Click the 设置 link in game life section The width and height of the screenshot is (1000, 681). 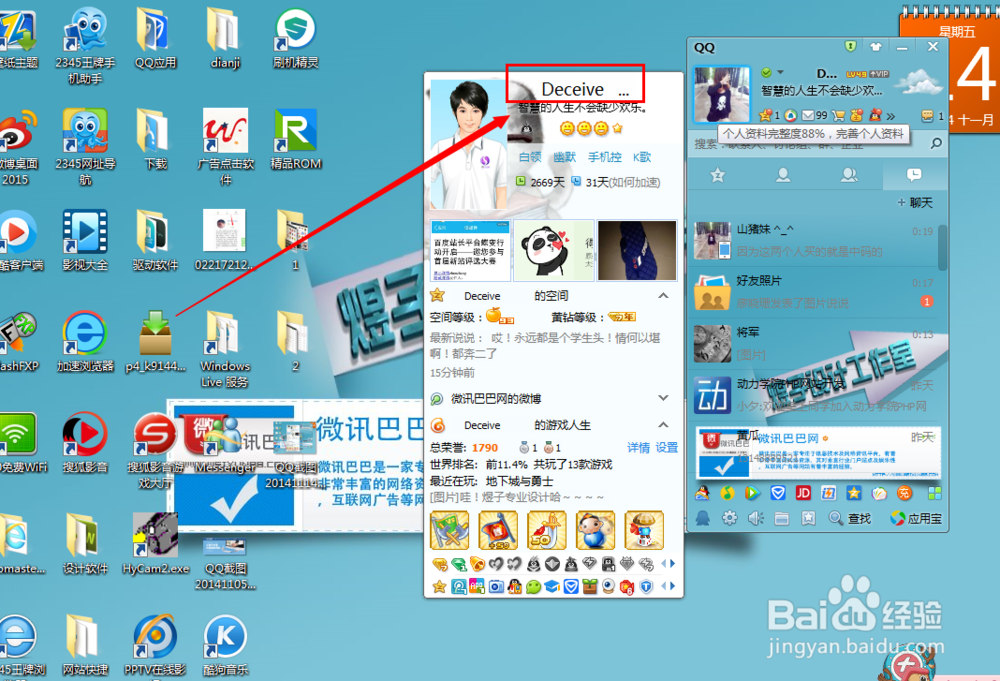click(x=666, y=448)
